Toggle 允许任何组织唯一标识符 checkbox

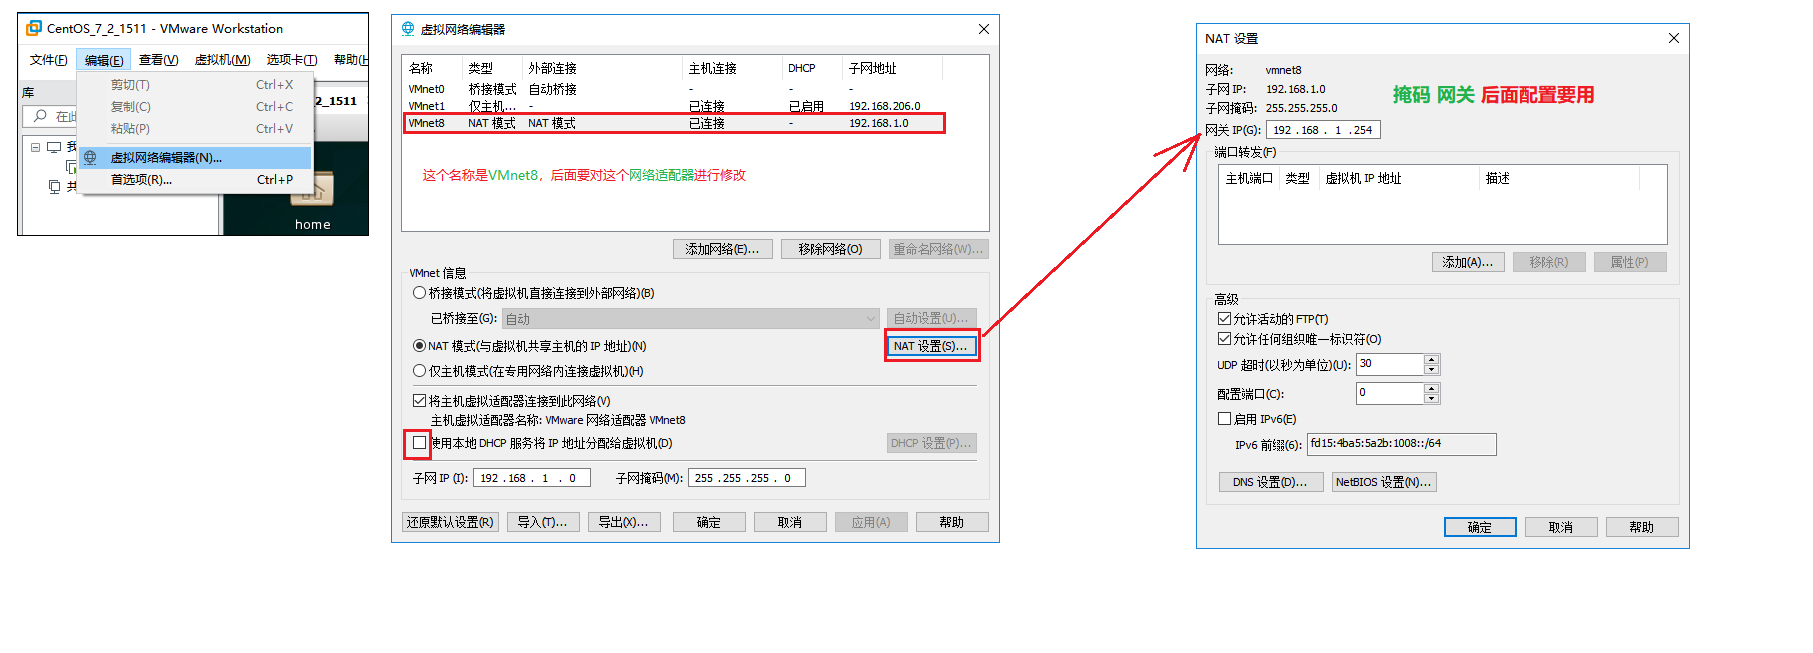coord(1224,339)
